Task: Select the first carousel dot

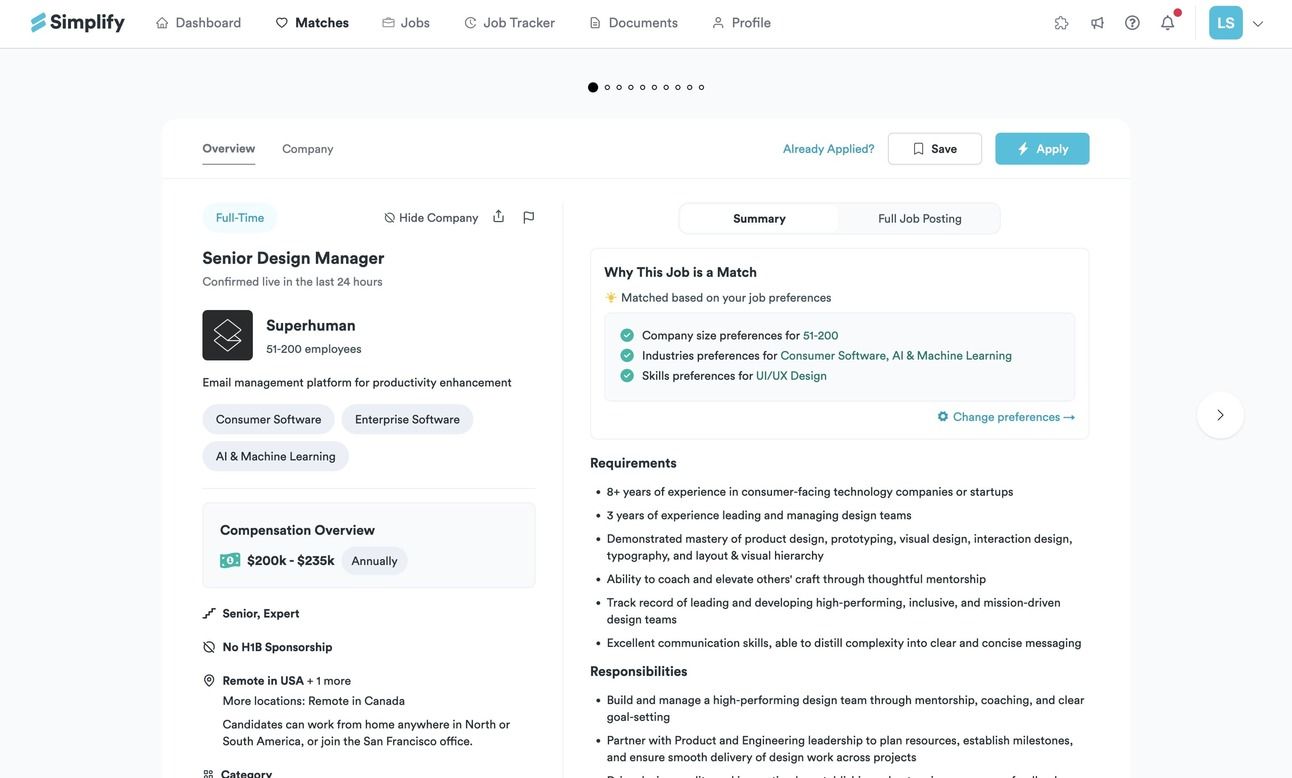Action: (x=593, y=87)
